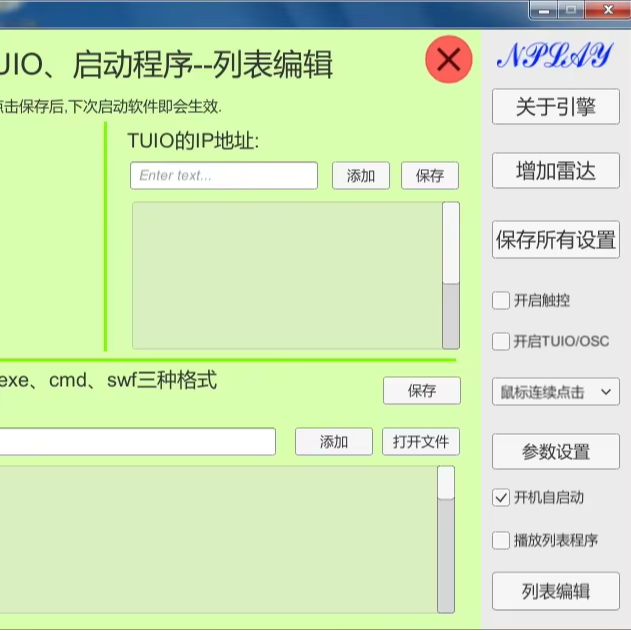Click the NPLAY logo
This screenshot has width=631, height=631.
click(555, 56)
